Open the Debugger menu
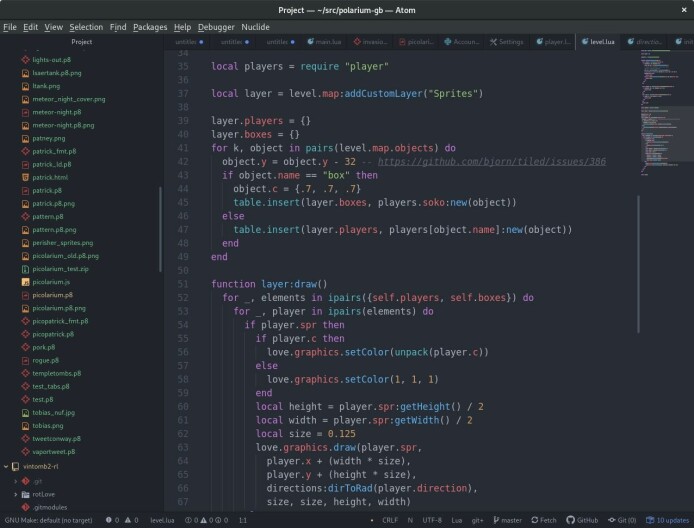The height and width of the screenshot is (528, 694). coord(216,27)
